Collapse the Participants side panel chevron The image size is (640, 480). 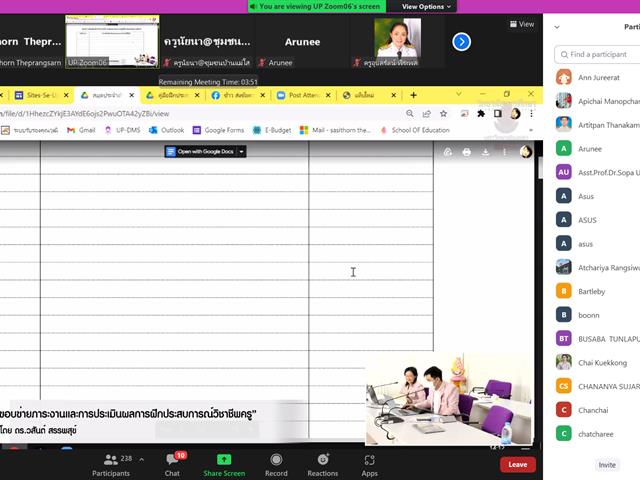click(557, 27)
